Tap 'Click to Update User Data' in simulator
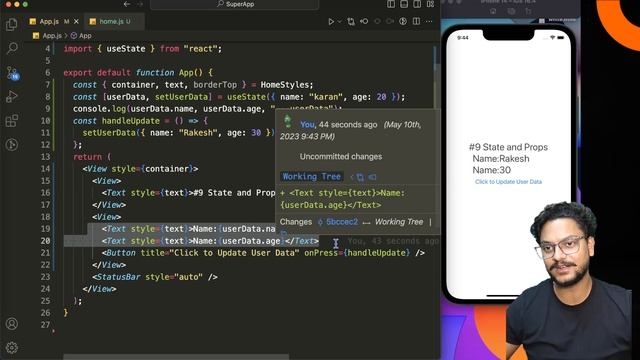 click(508, 182)
